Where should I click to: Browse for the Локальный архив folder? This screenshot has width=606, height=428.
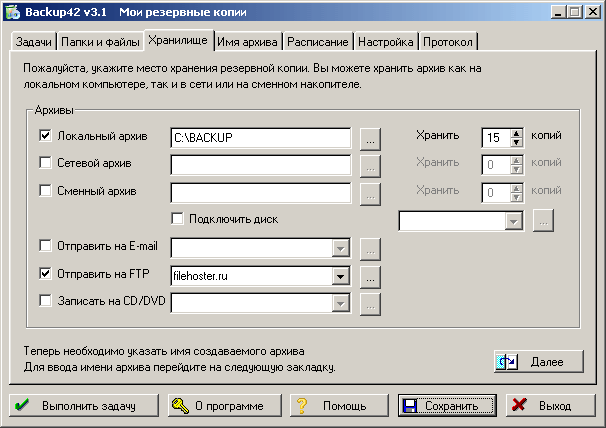point(370,137)
